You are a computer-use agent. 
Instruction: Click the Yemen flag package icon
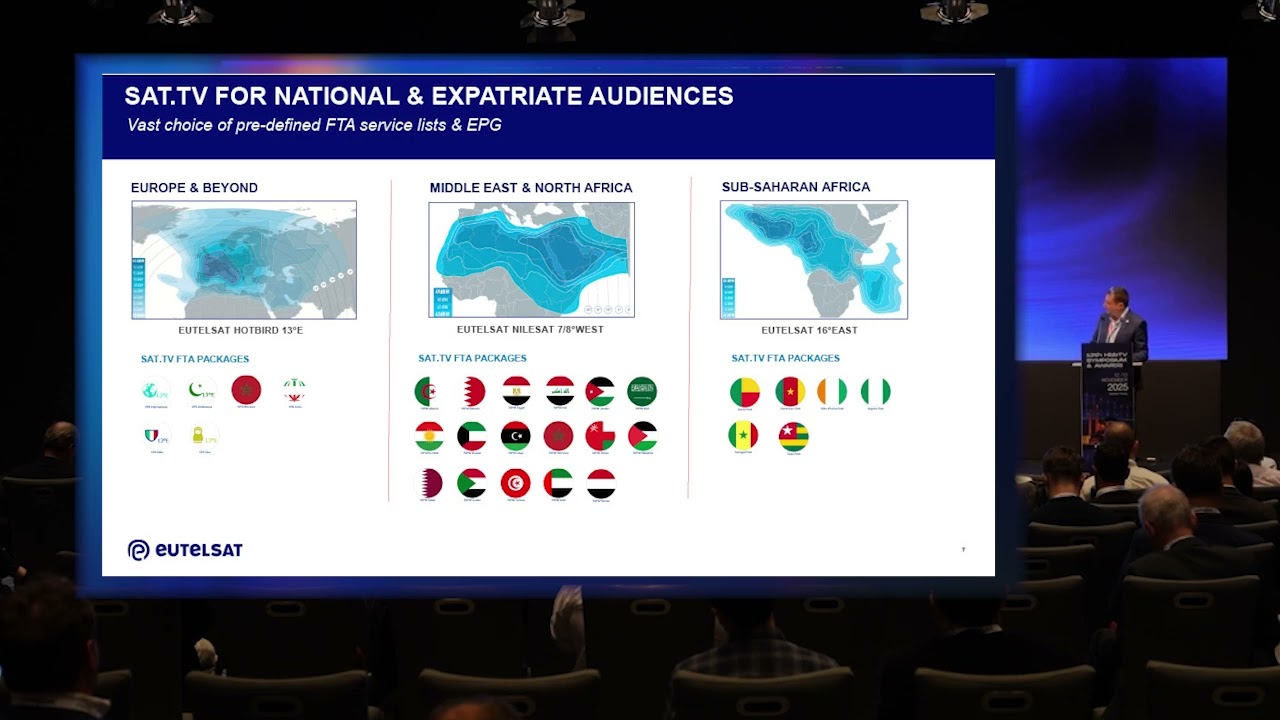coord(600,483)
